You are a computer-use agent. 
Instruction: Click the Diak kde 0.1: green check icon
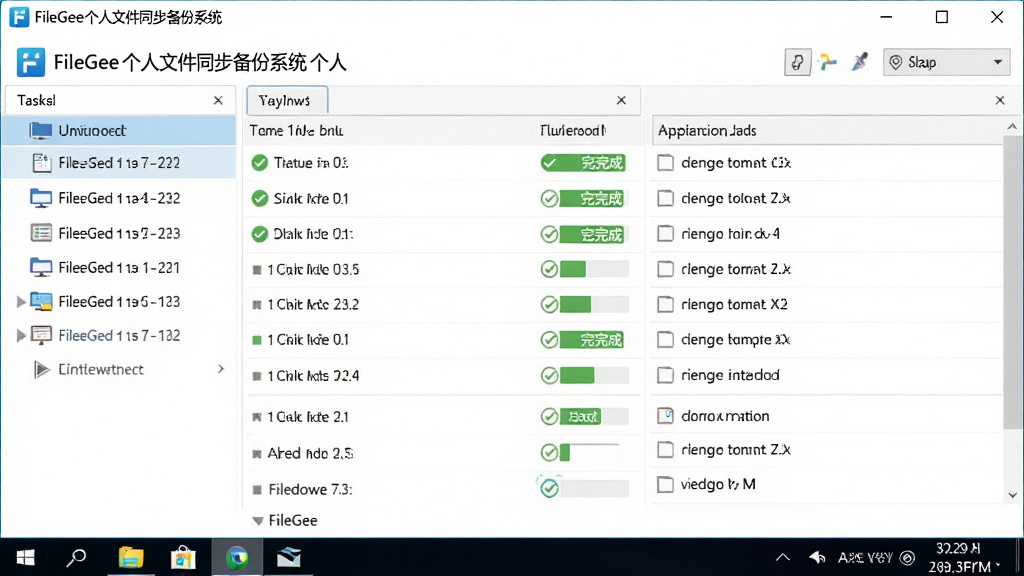259,234
